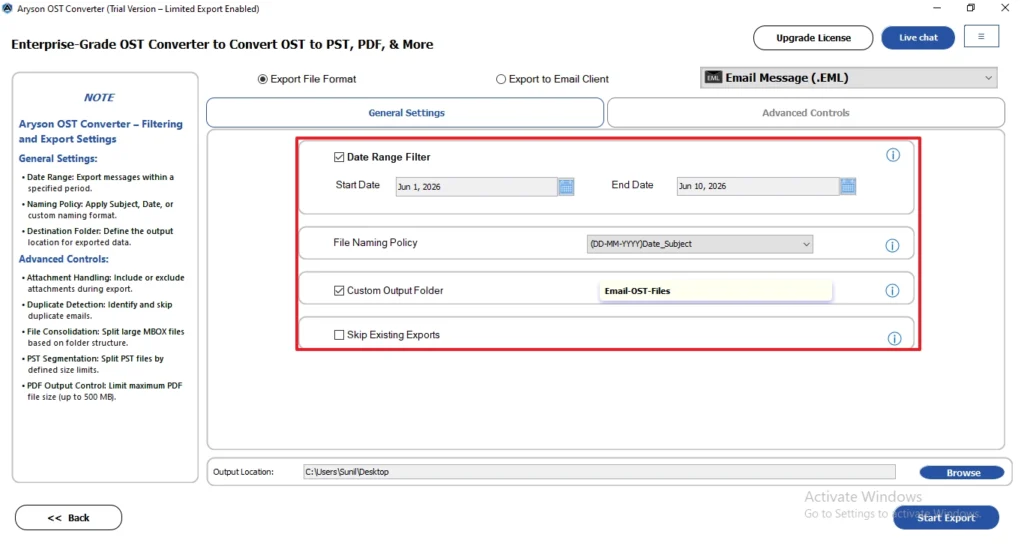Minimize the Aryson OST Converter window
The height and width of the screenshot is (546, 1024).
(936, 8)
